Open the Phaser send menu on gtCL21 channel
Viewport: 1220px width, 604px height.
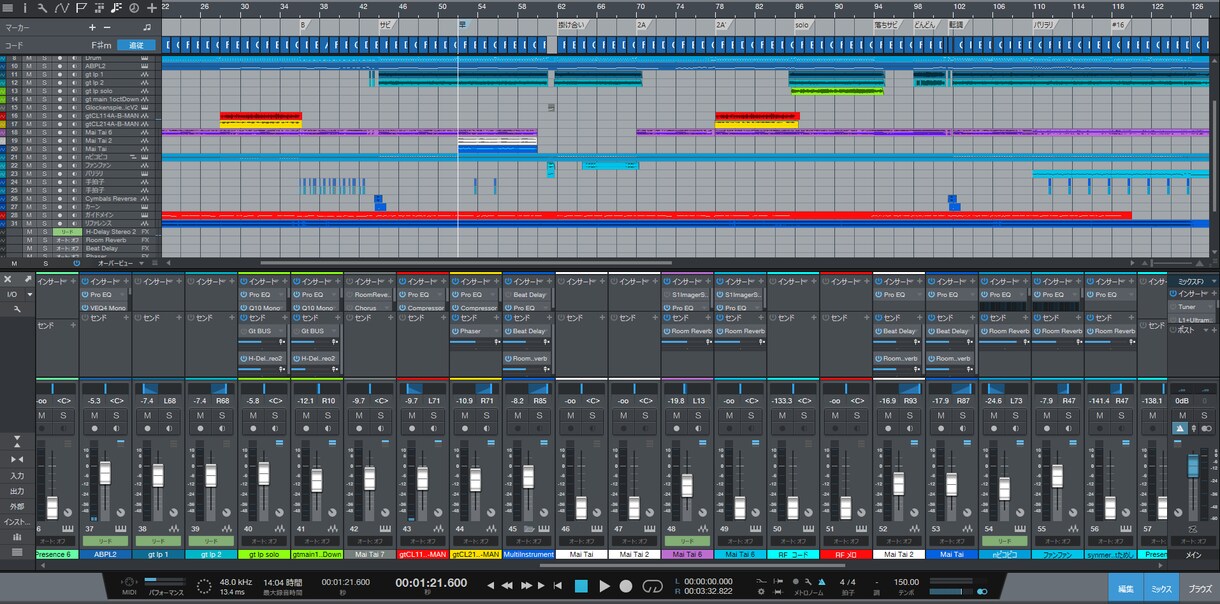[x=497, y=330]
